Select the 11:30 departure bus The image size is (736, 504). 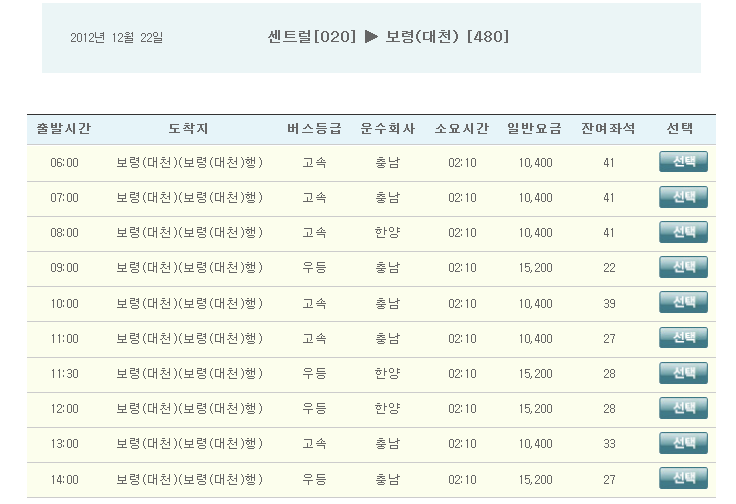point(683,373)
